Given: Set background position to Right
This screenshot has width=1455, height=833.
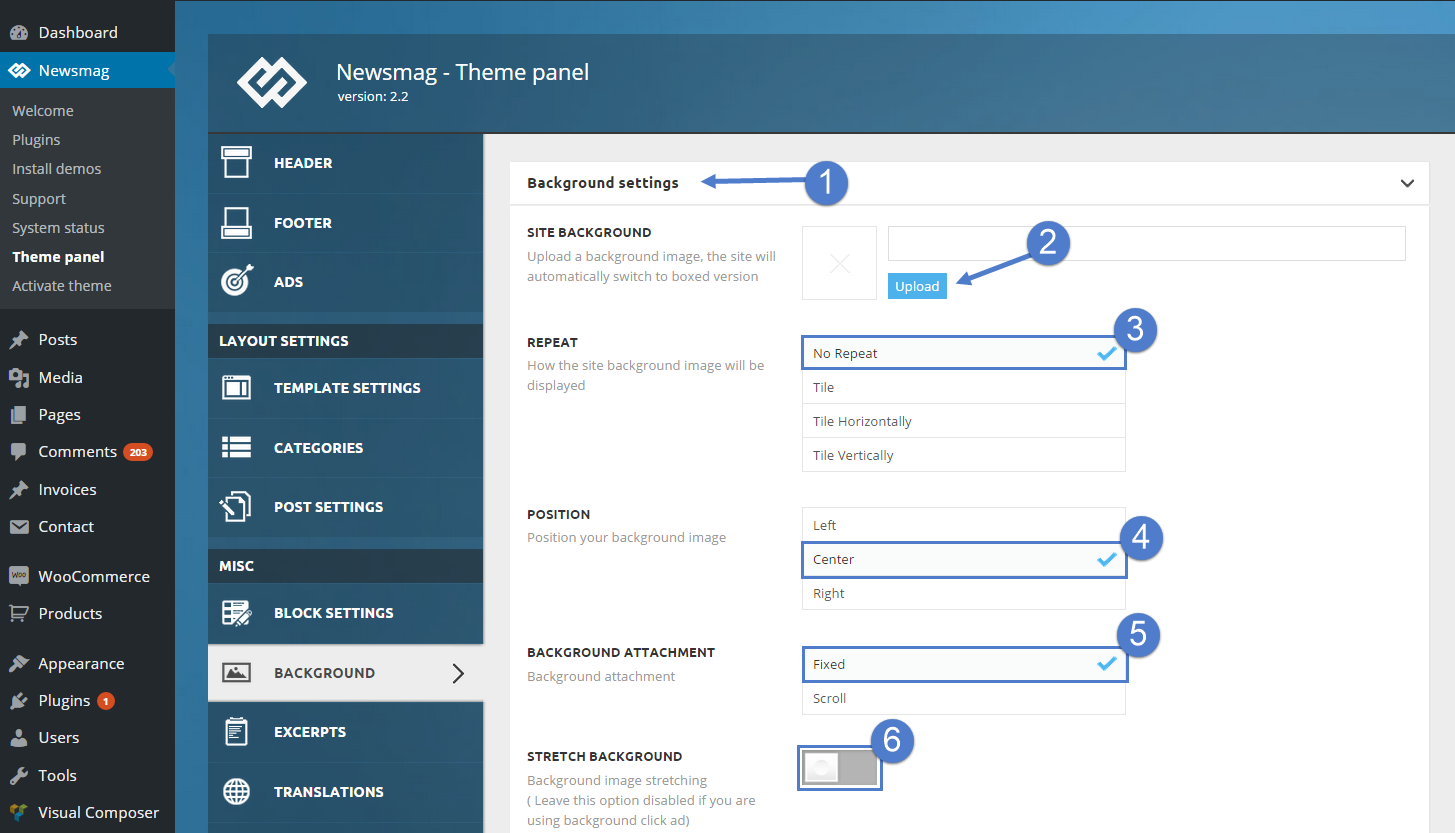Looking at the screenshot, I should tap(964, 593).
